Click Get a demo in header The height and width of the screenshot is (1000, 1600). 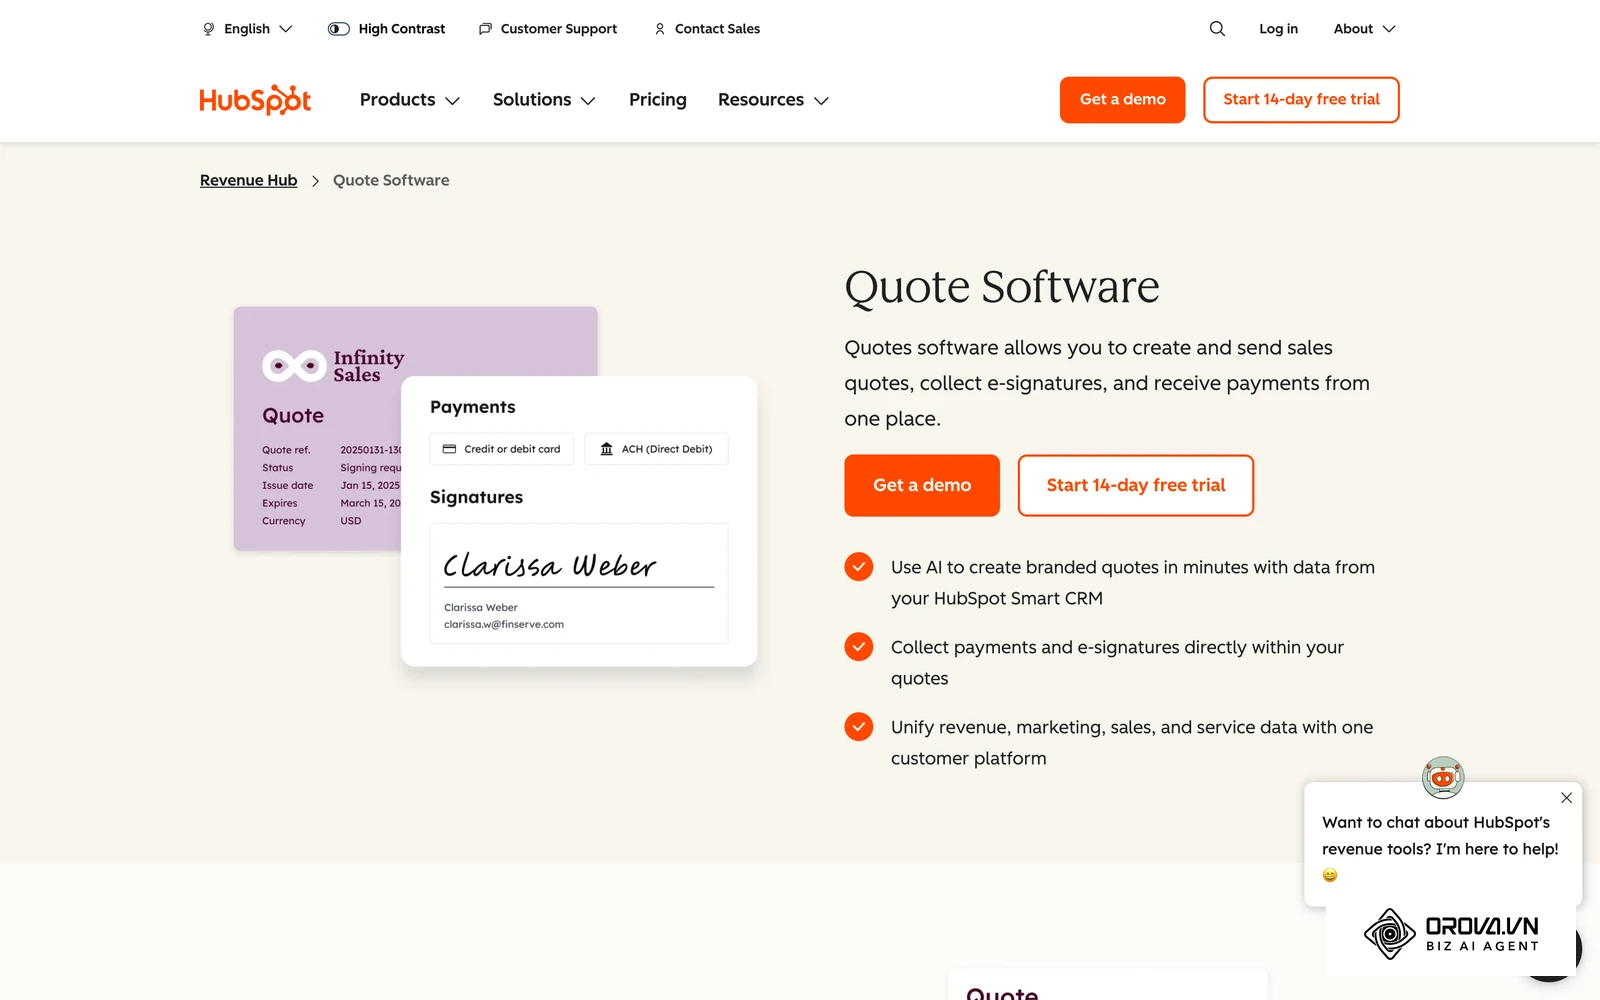click(1122, 100)
